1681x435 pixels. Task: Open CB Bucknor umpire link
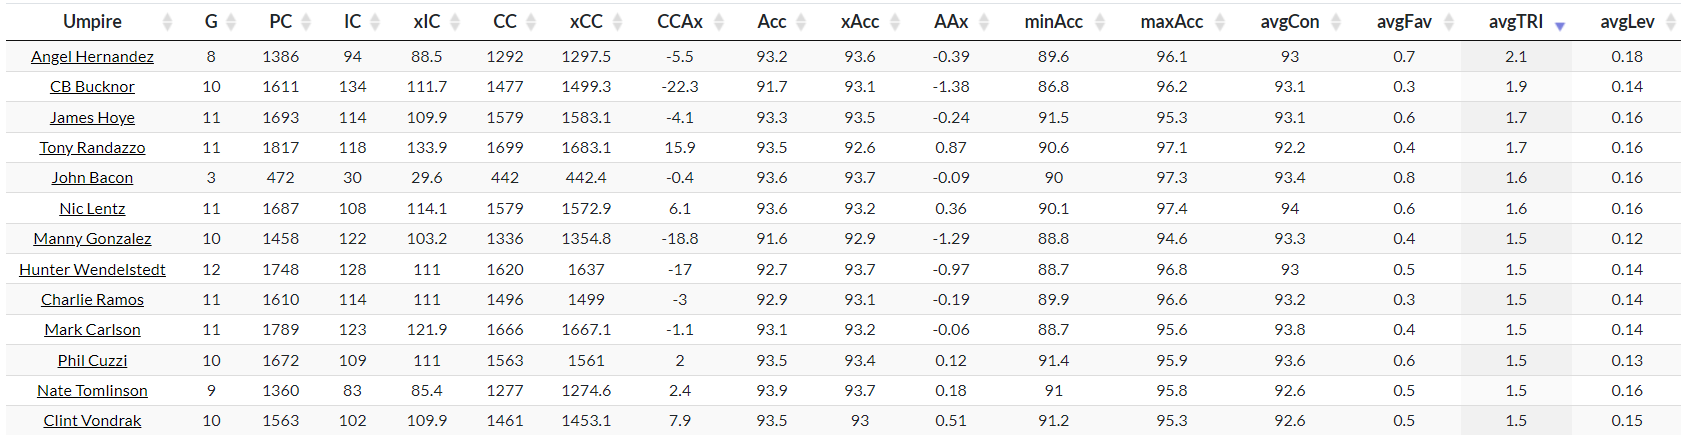pyautogui.click(x=92, y=87)
